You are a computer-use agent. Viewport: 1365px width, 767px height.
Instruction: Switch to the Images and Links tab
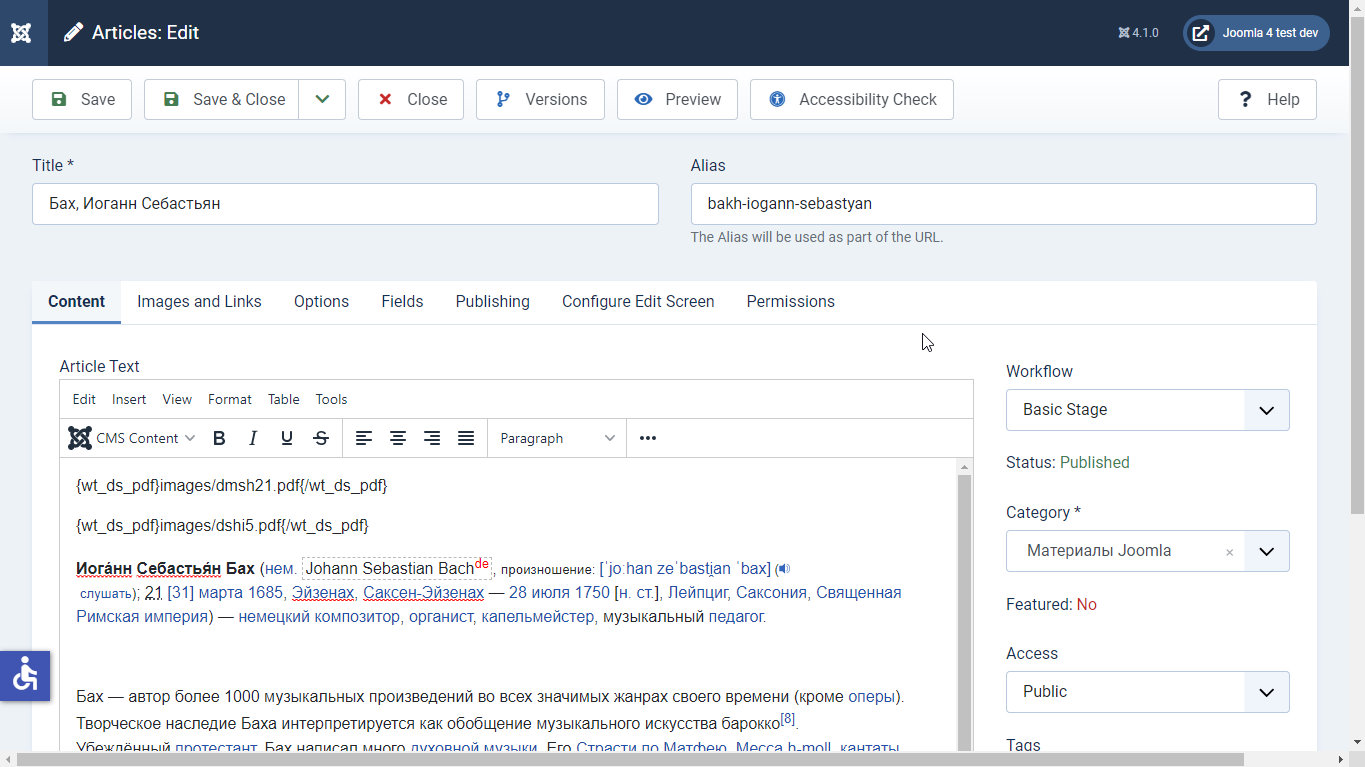click(199, 301)
